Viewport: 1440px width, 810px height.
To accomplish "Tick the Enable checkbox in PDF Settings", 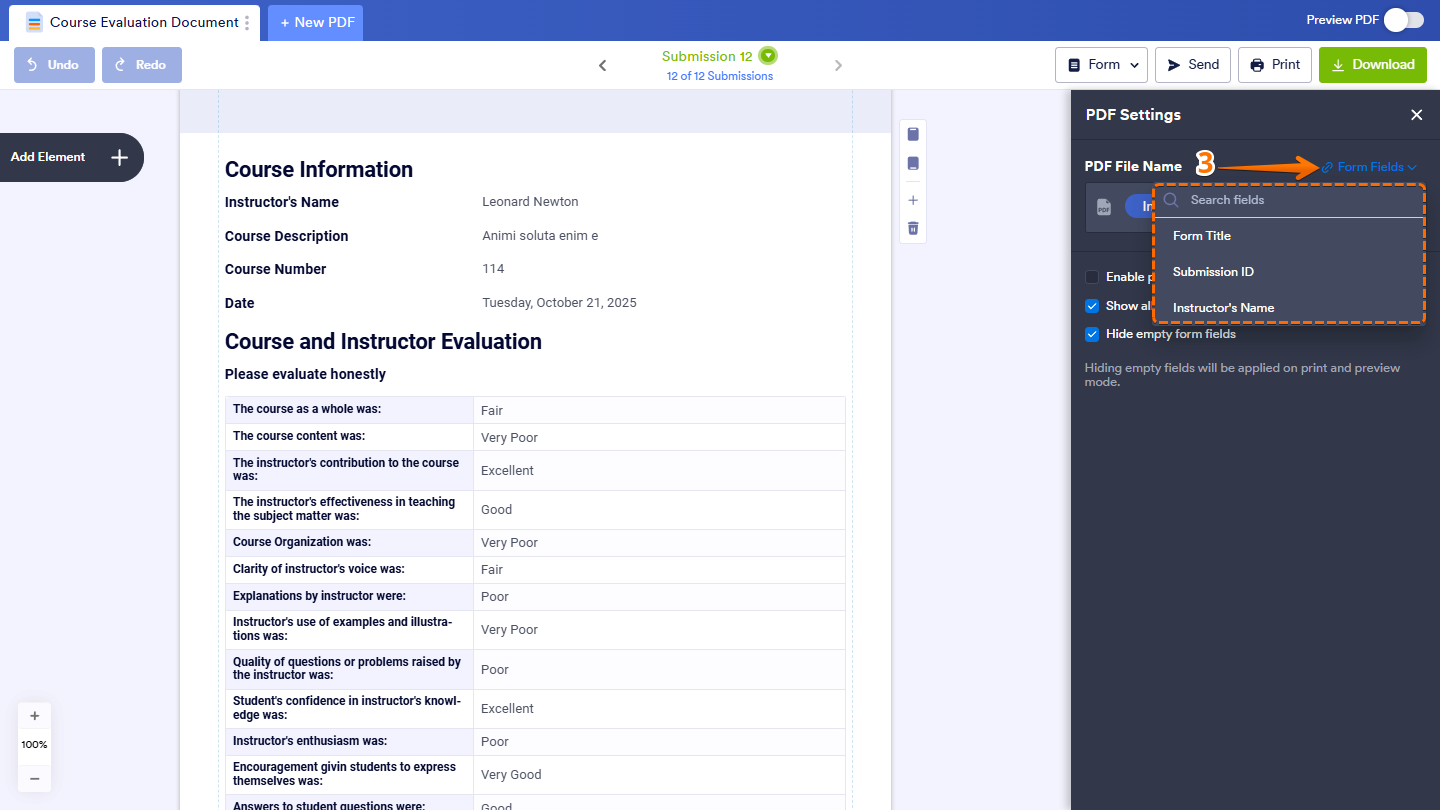I will click(1092, 277).
